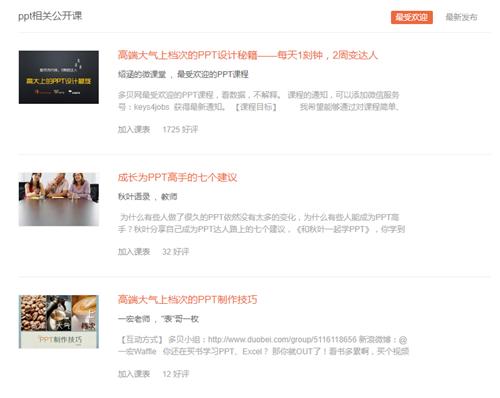Select the 最受欢迎 sorting tab
Viewport: 500px width, 398px height.
click(x=412, y=17)
